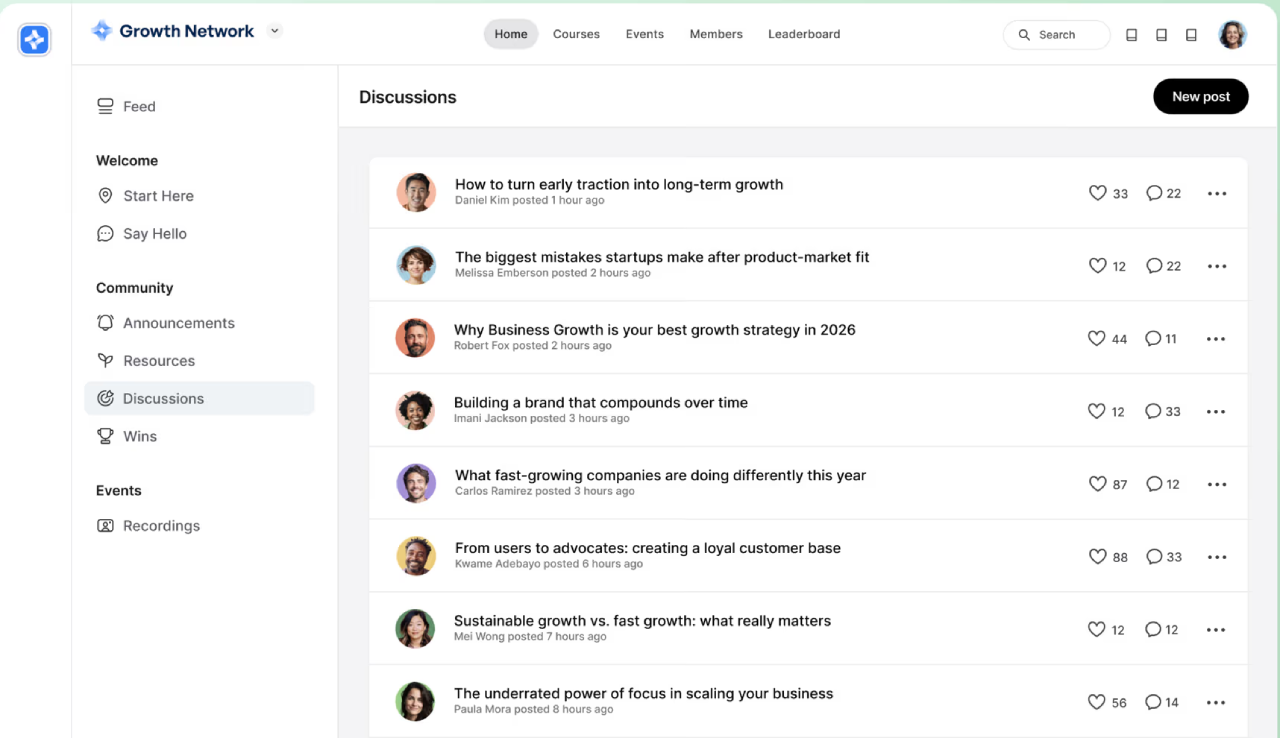Open 'Why Business Growth is your best growth strategy' post

click(655, 330)
